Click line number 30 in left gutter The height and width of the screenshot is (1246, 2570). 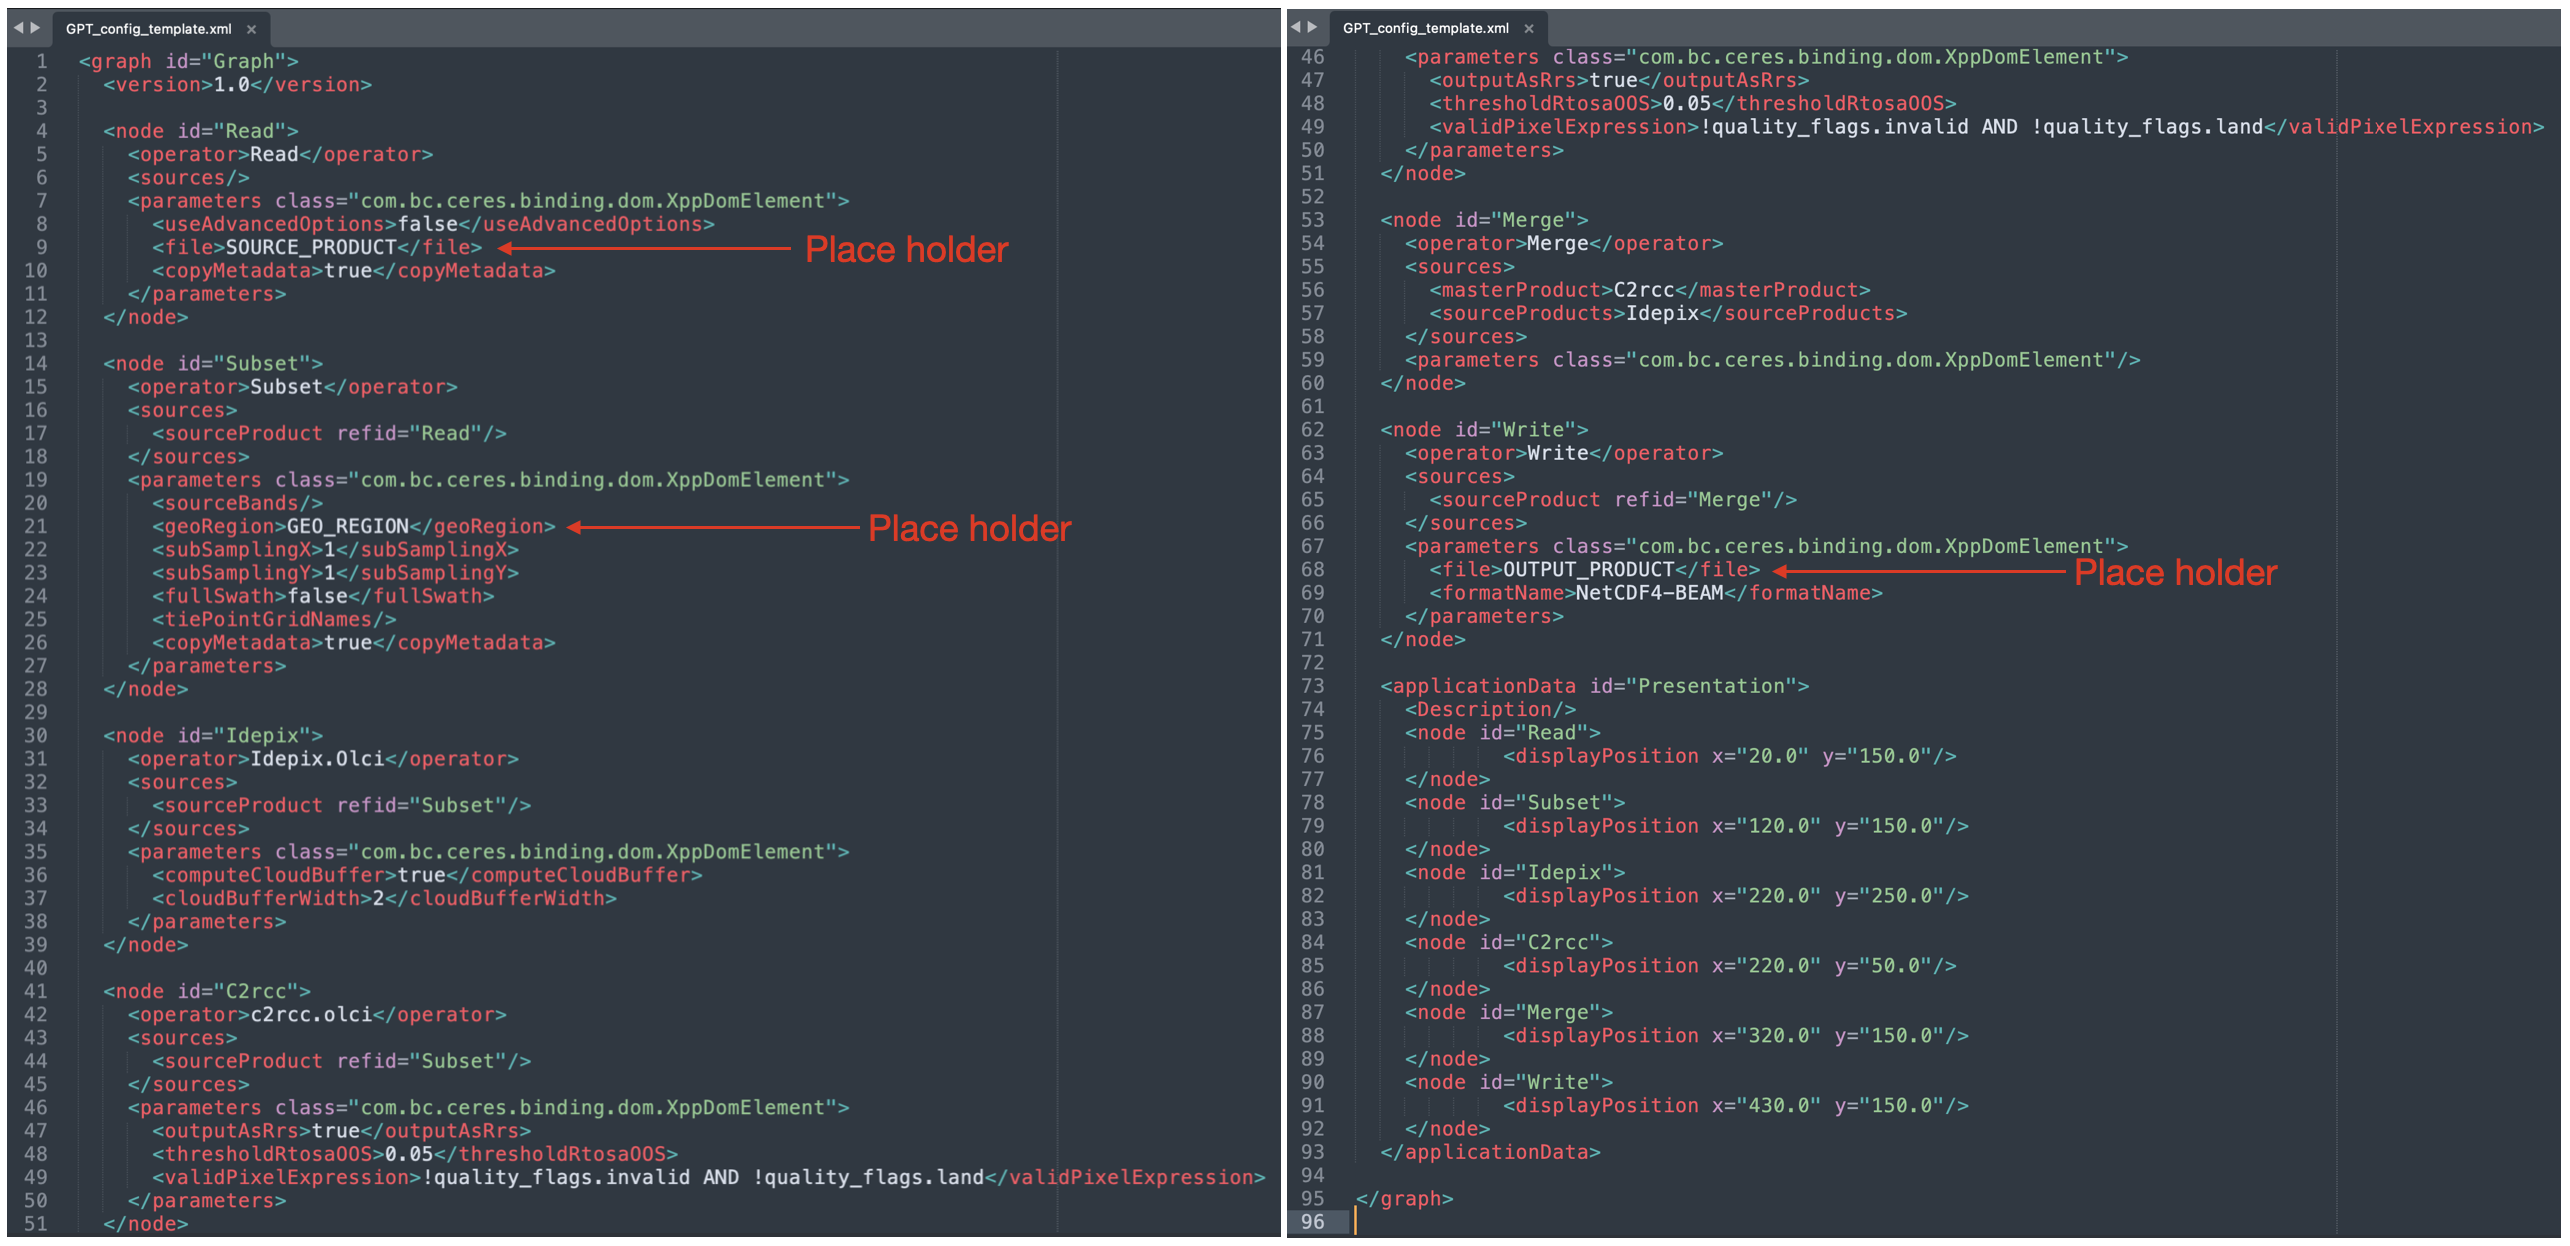point(36,735)
